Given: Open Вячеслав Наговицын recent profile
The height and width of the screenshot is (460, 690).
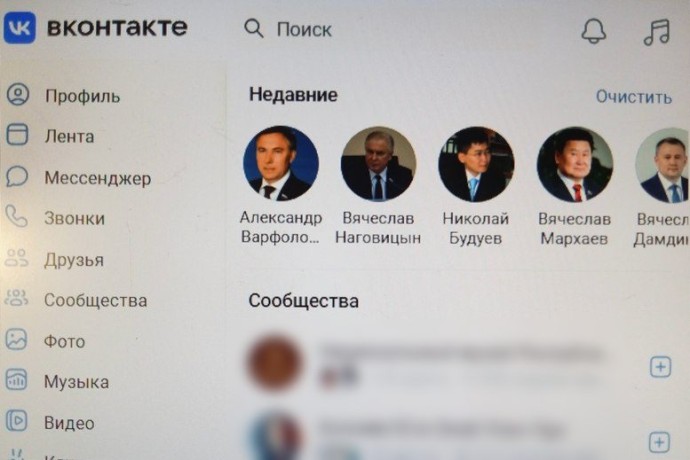Looking at the screenshot, I should (378, 186).
